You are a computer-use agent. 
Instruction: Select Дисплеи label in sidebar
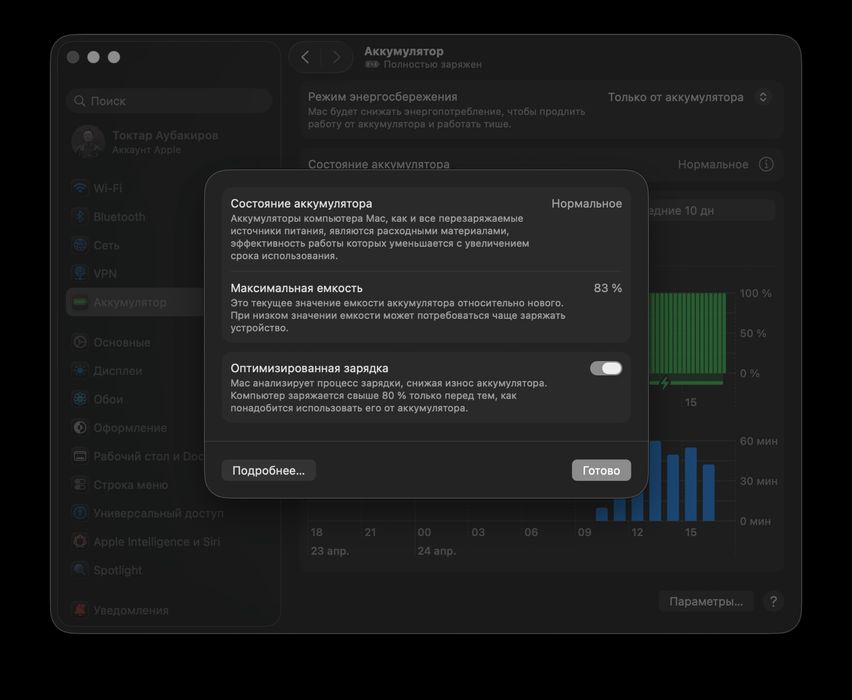pos(117,371)
